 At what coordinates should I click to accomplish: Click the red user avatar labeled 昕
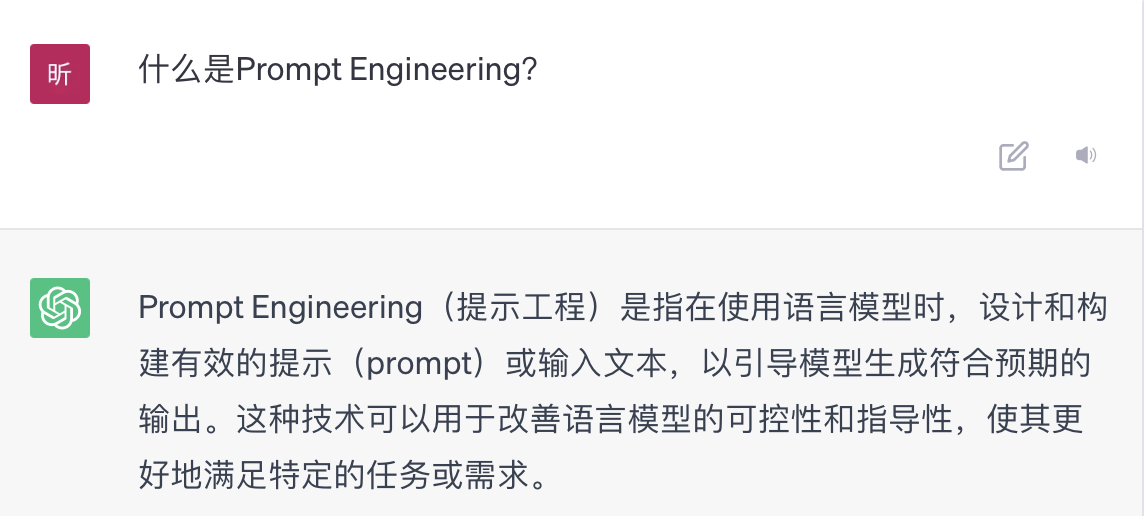pos(60,74)
